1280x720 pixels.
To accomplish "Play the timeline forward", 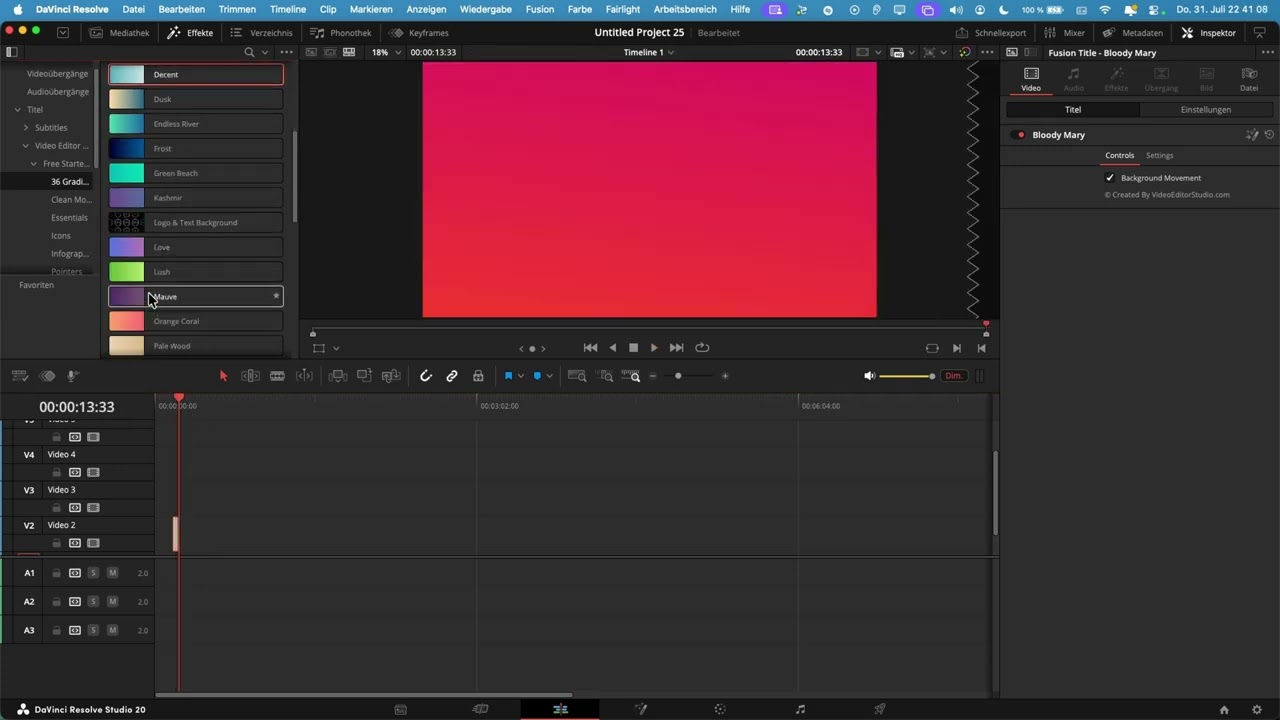I will coord(654,348).
